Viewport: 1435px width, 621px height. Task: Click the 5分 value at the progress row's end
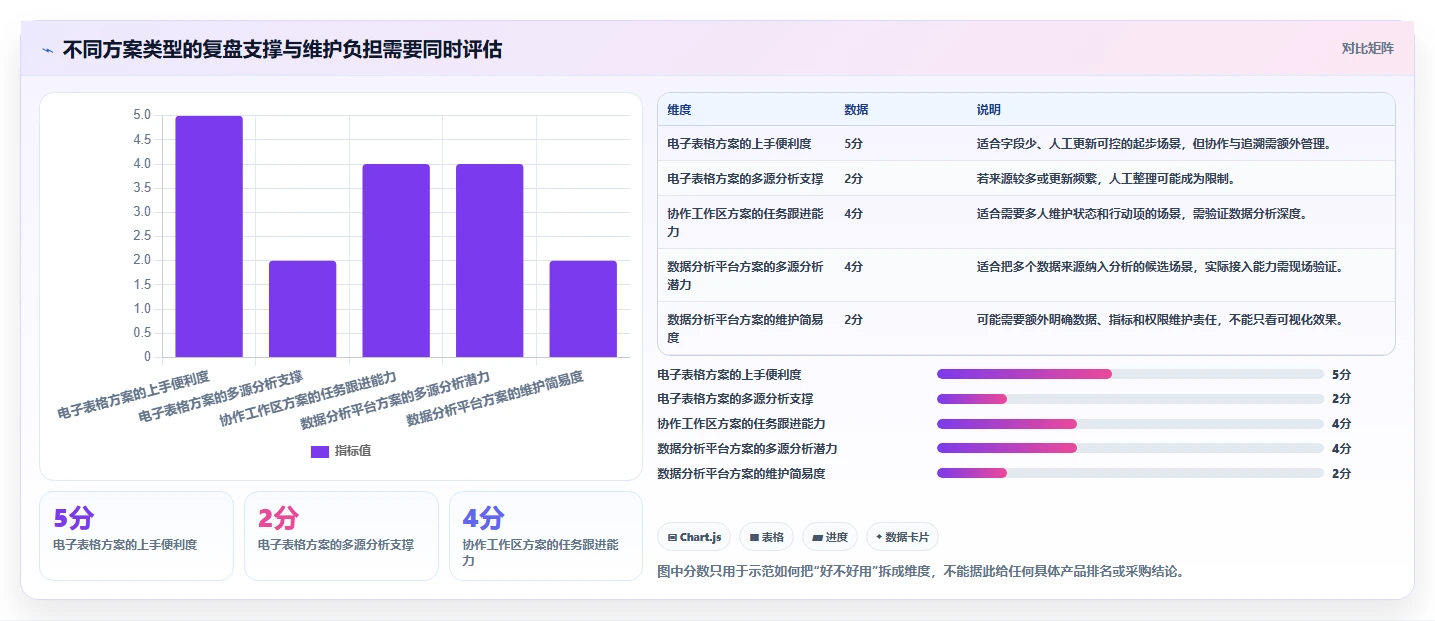coord(1341,375)
